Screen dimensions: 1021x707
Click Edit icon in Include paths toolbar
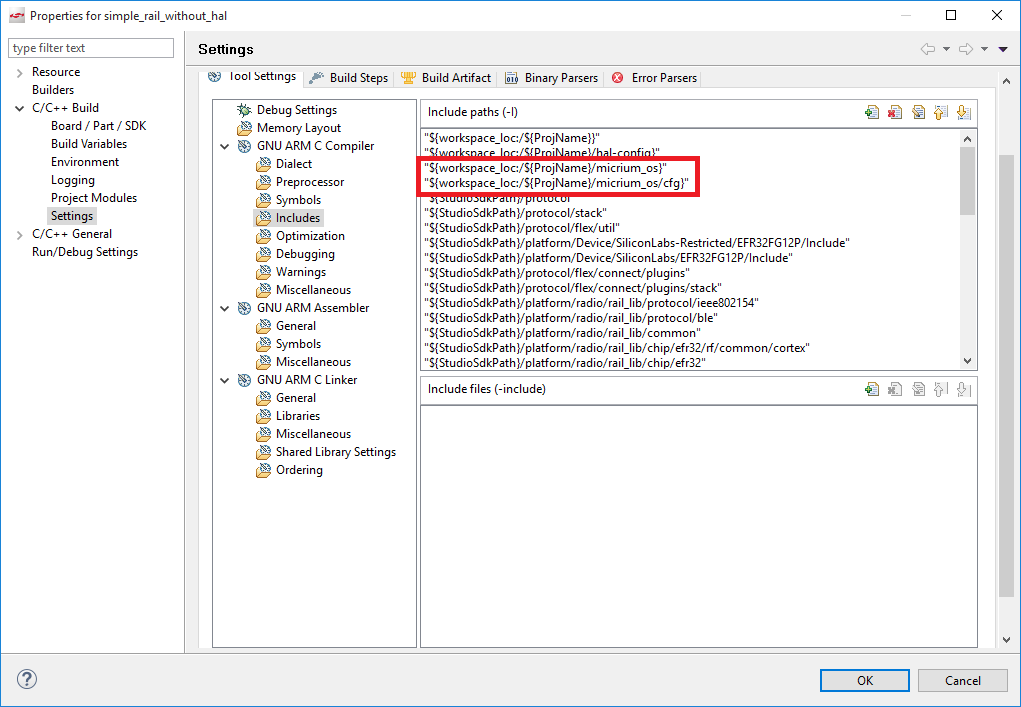coord(918,113)
